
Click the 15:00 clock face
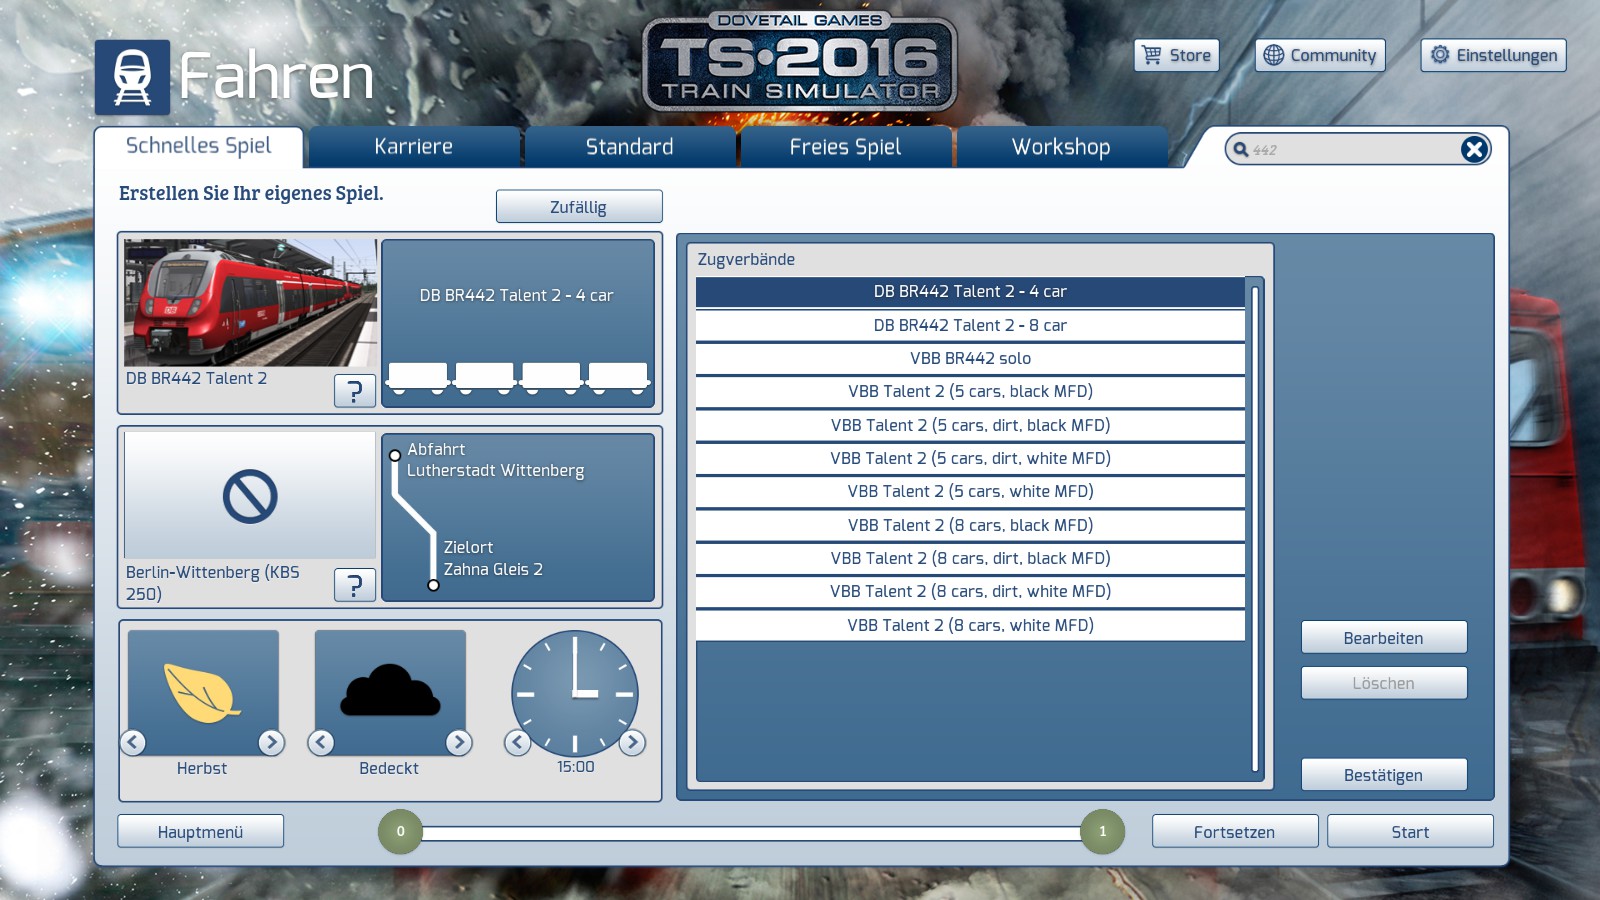coord(575,693)
